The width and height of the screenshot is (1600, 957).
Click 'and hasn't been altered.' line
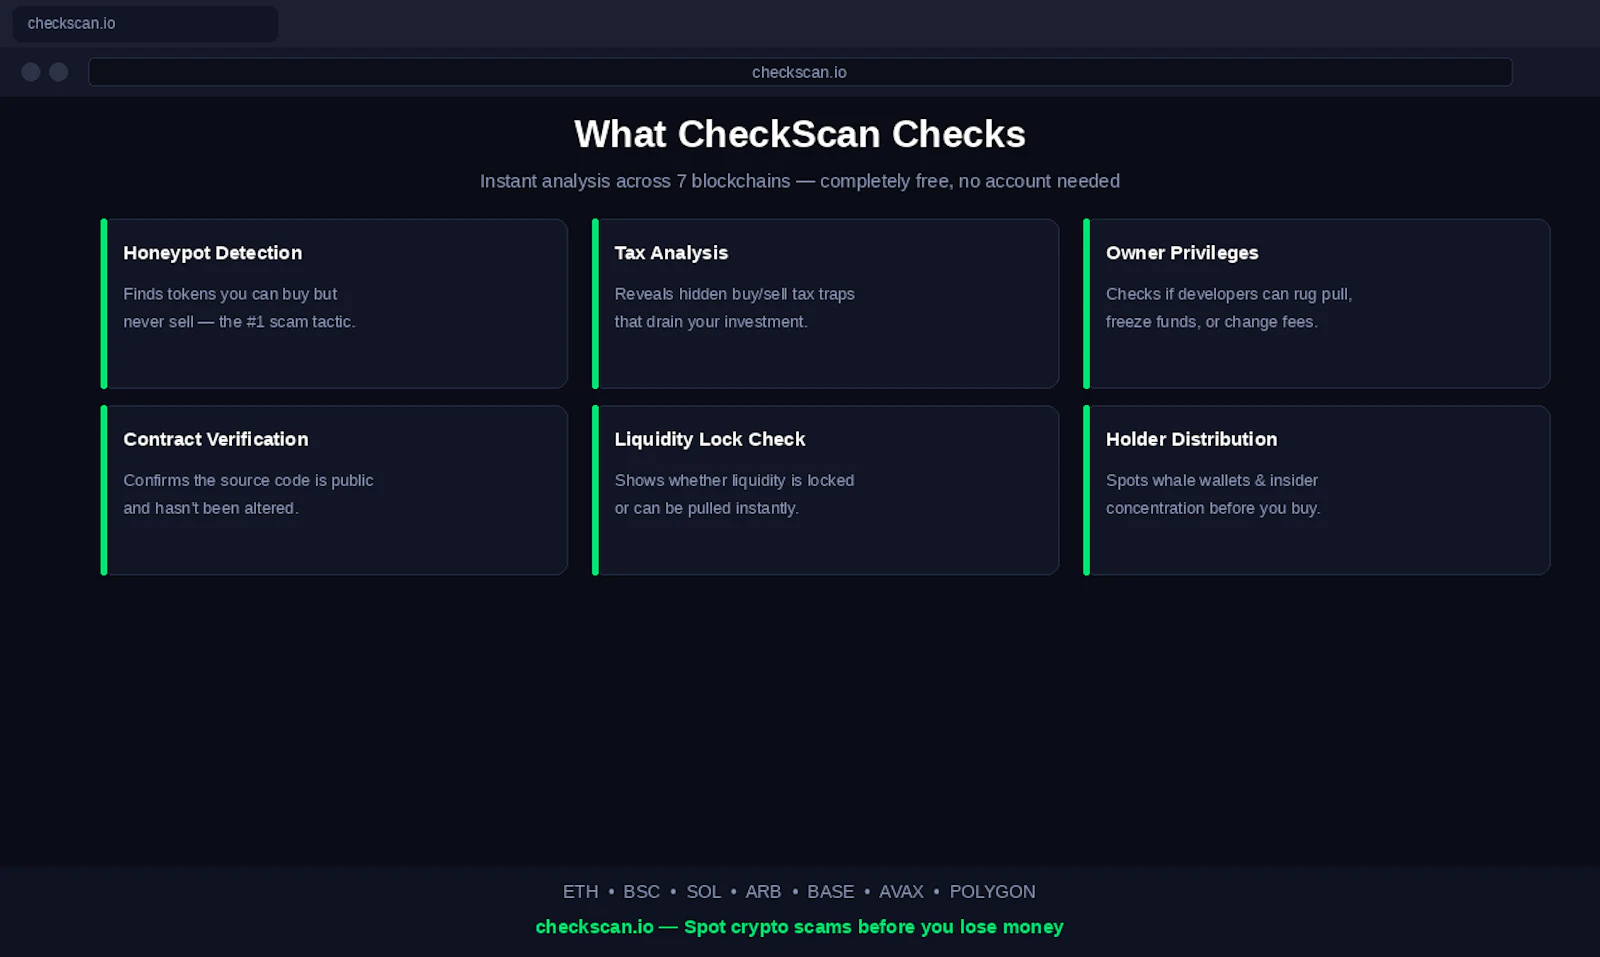[x=211, y=508]
